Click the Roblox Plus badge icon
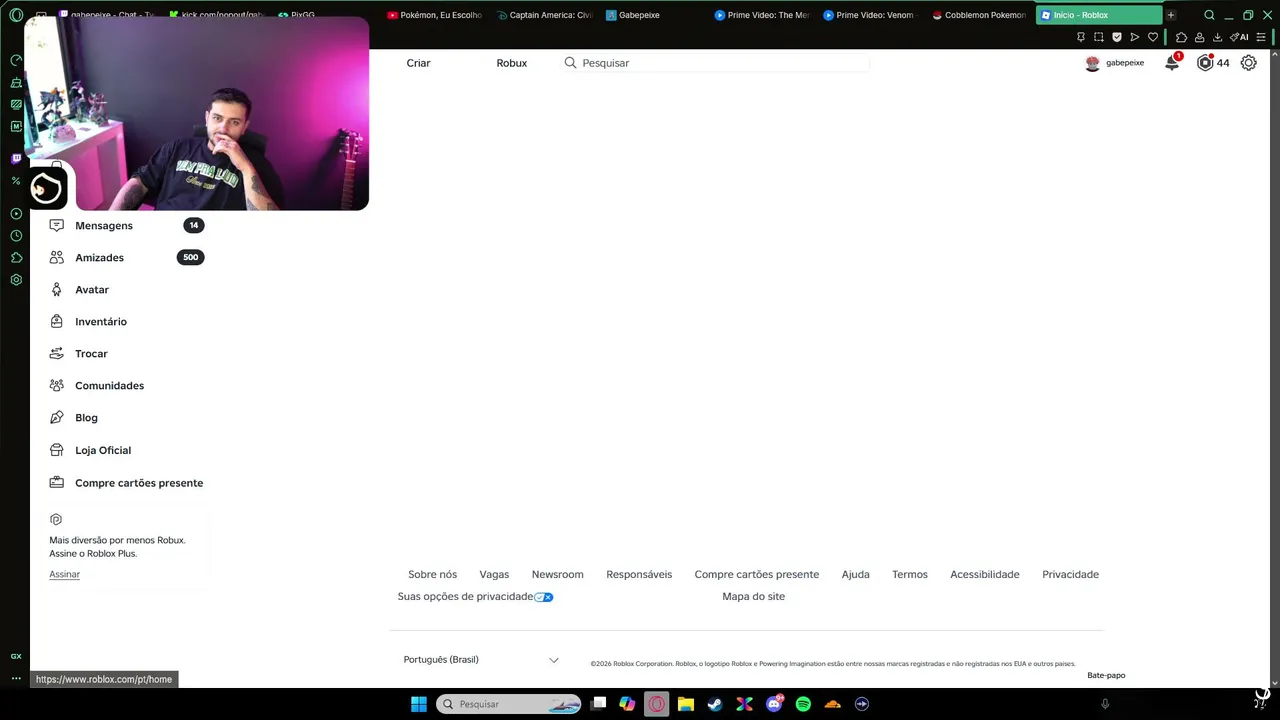 56,520
